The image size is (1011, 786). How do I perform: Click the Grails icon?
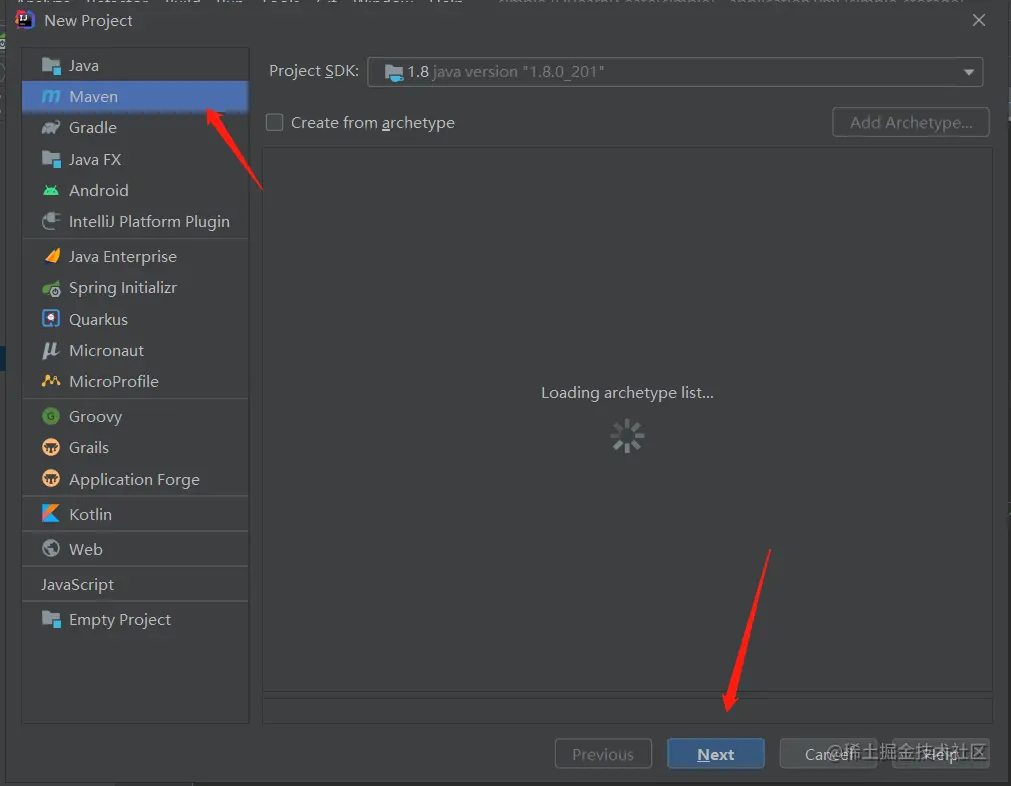[51, 447]
